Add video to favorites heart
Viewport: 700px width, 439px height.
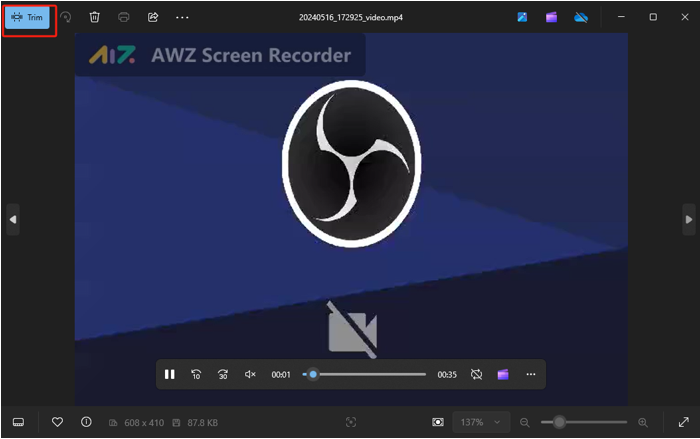click(57, 422)
